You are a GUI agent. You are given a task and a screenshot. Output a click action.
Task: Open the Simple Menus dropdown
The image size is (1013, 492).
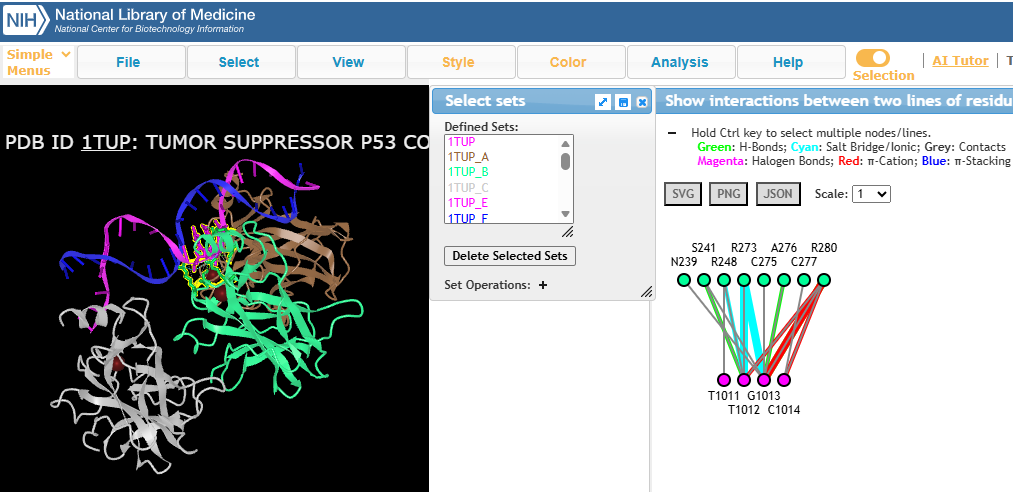coord(38,62)
